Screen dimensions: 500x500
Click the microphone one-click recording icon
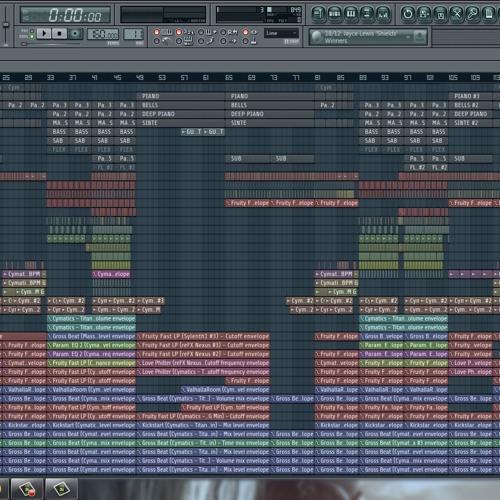click(473, 14)
